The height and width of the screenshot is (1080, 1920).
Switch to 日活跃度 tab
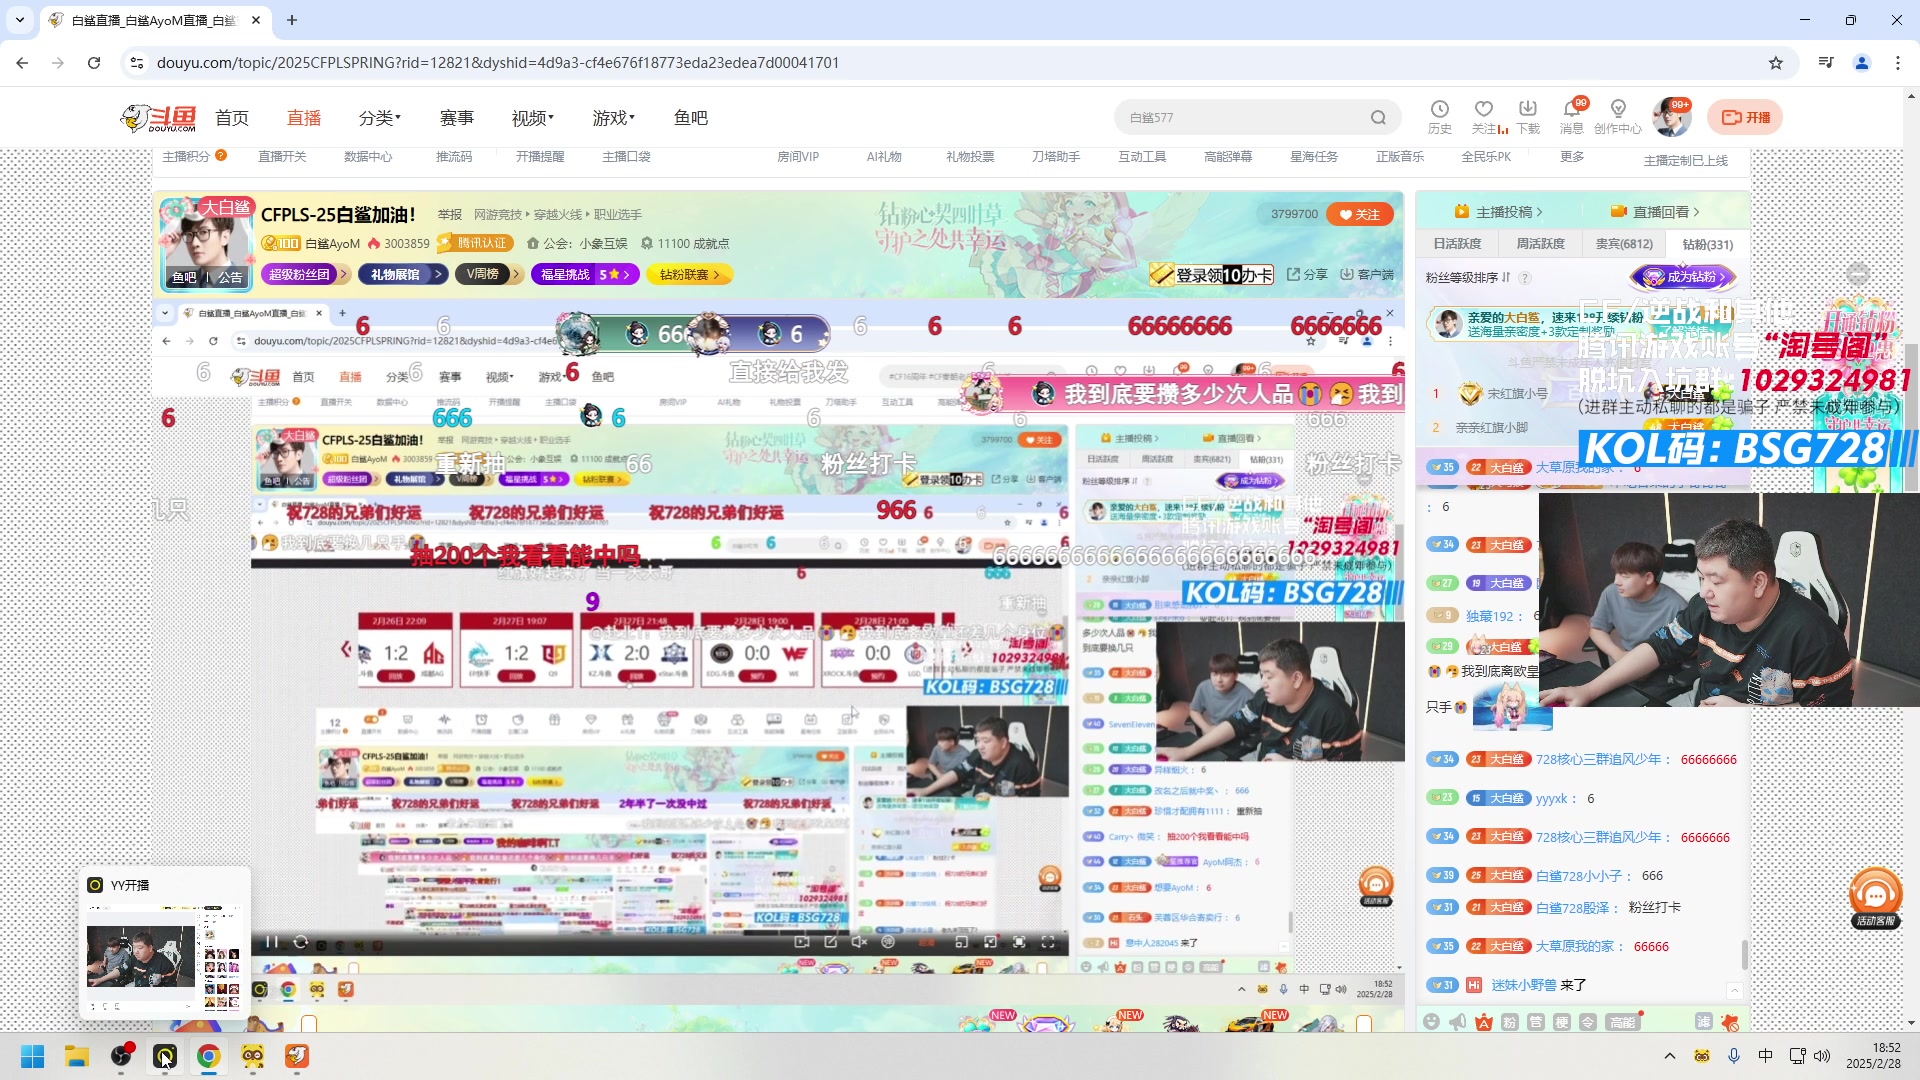click(1457, 244)
